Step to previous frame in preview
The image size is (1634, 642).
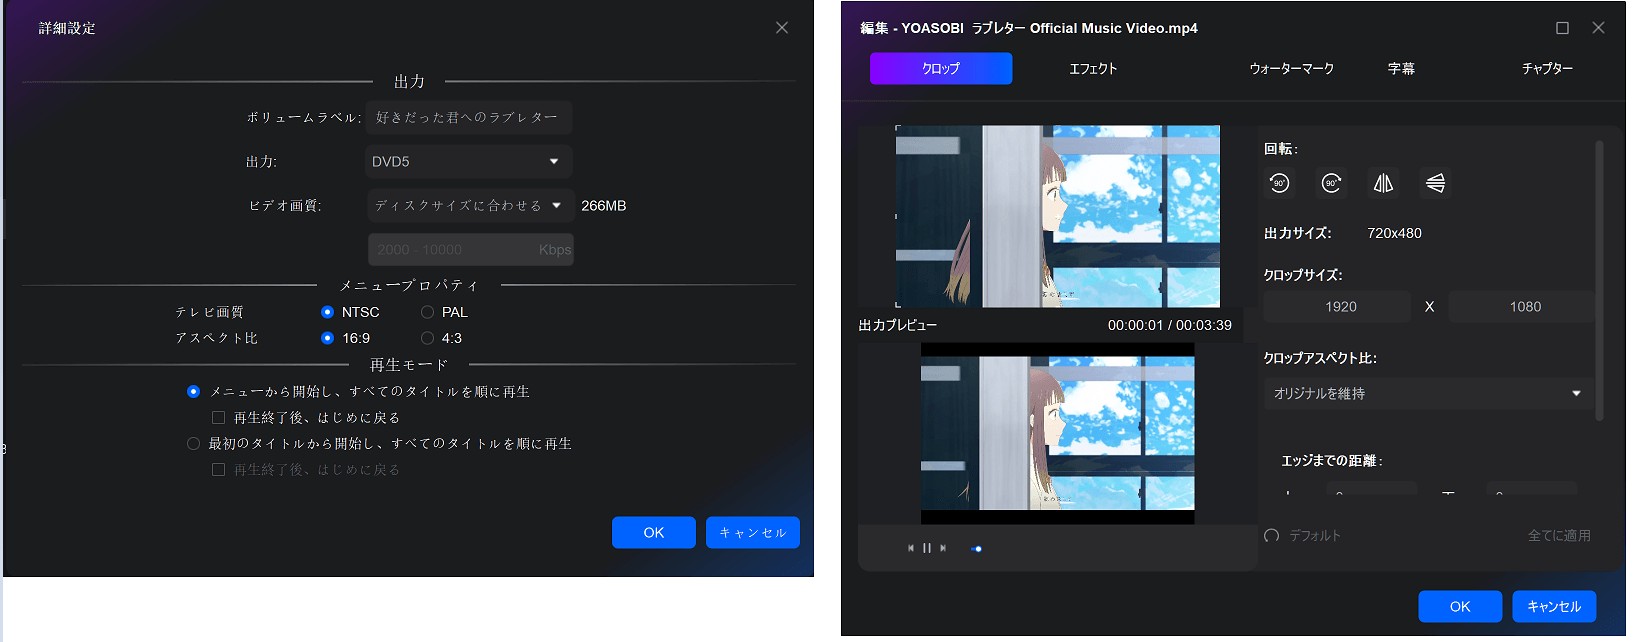910,548
